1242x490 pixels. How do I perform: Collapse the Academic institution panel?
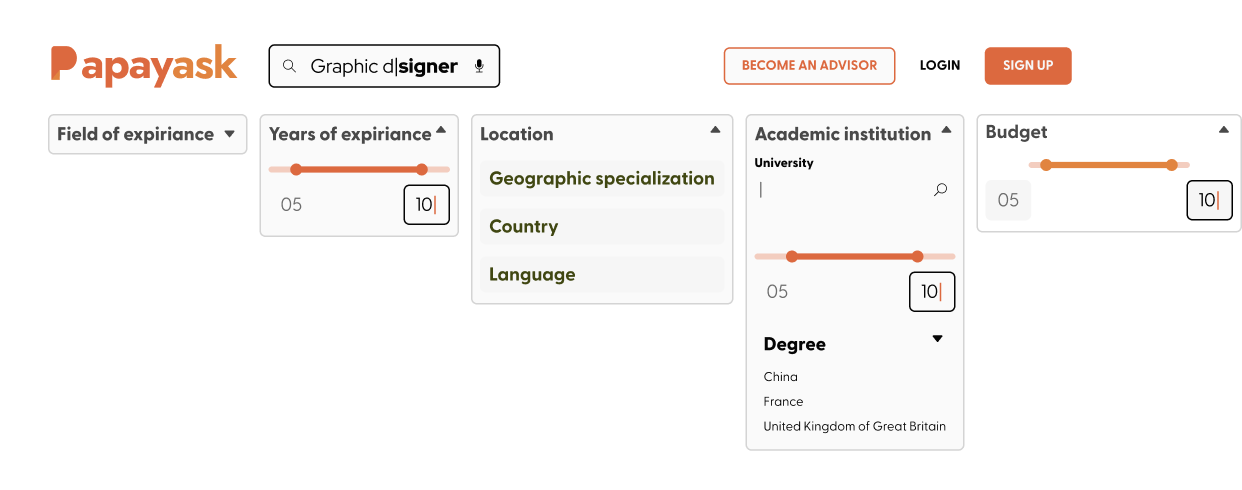coord(946,129)
